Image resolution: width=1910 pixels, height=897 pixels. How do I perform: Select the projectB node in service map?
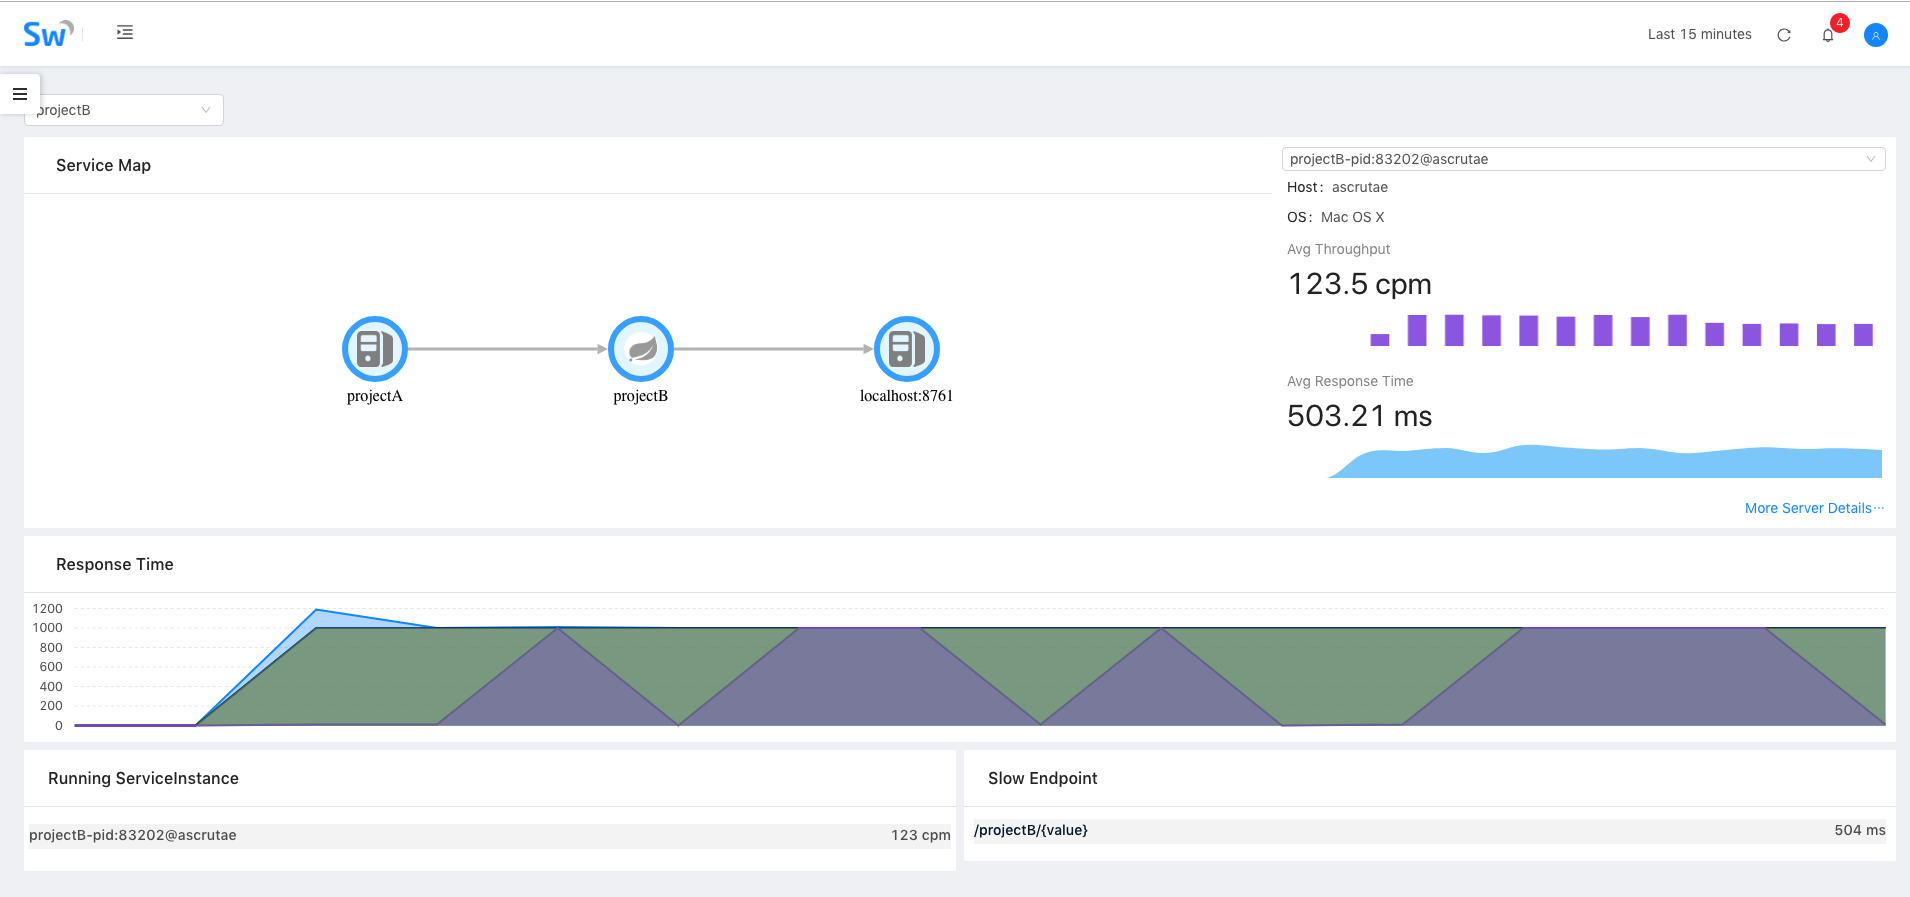click(641, 349)
